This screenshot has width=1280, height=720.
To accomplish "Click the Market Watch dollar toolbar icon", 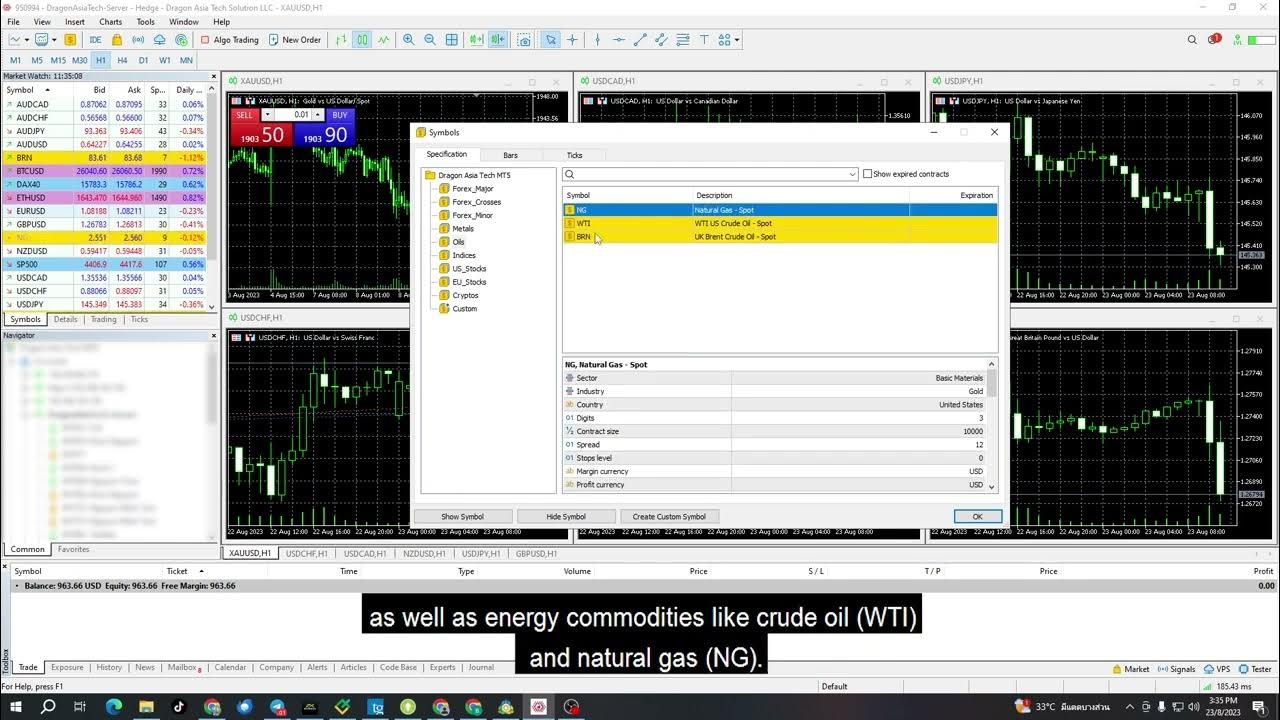I will coord(70,40).
